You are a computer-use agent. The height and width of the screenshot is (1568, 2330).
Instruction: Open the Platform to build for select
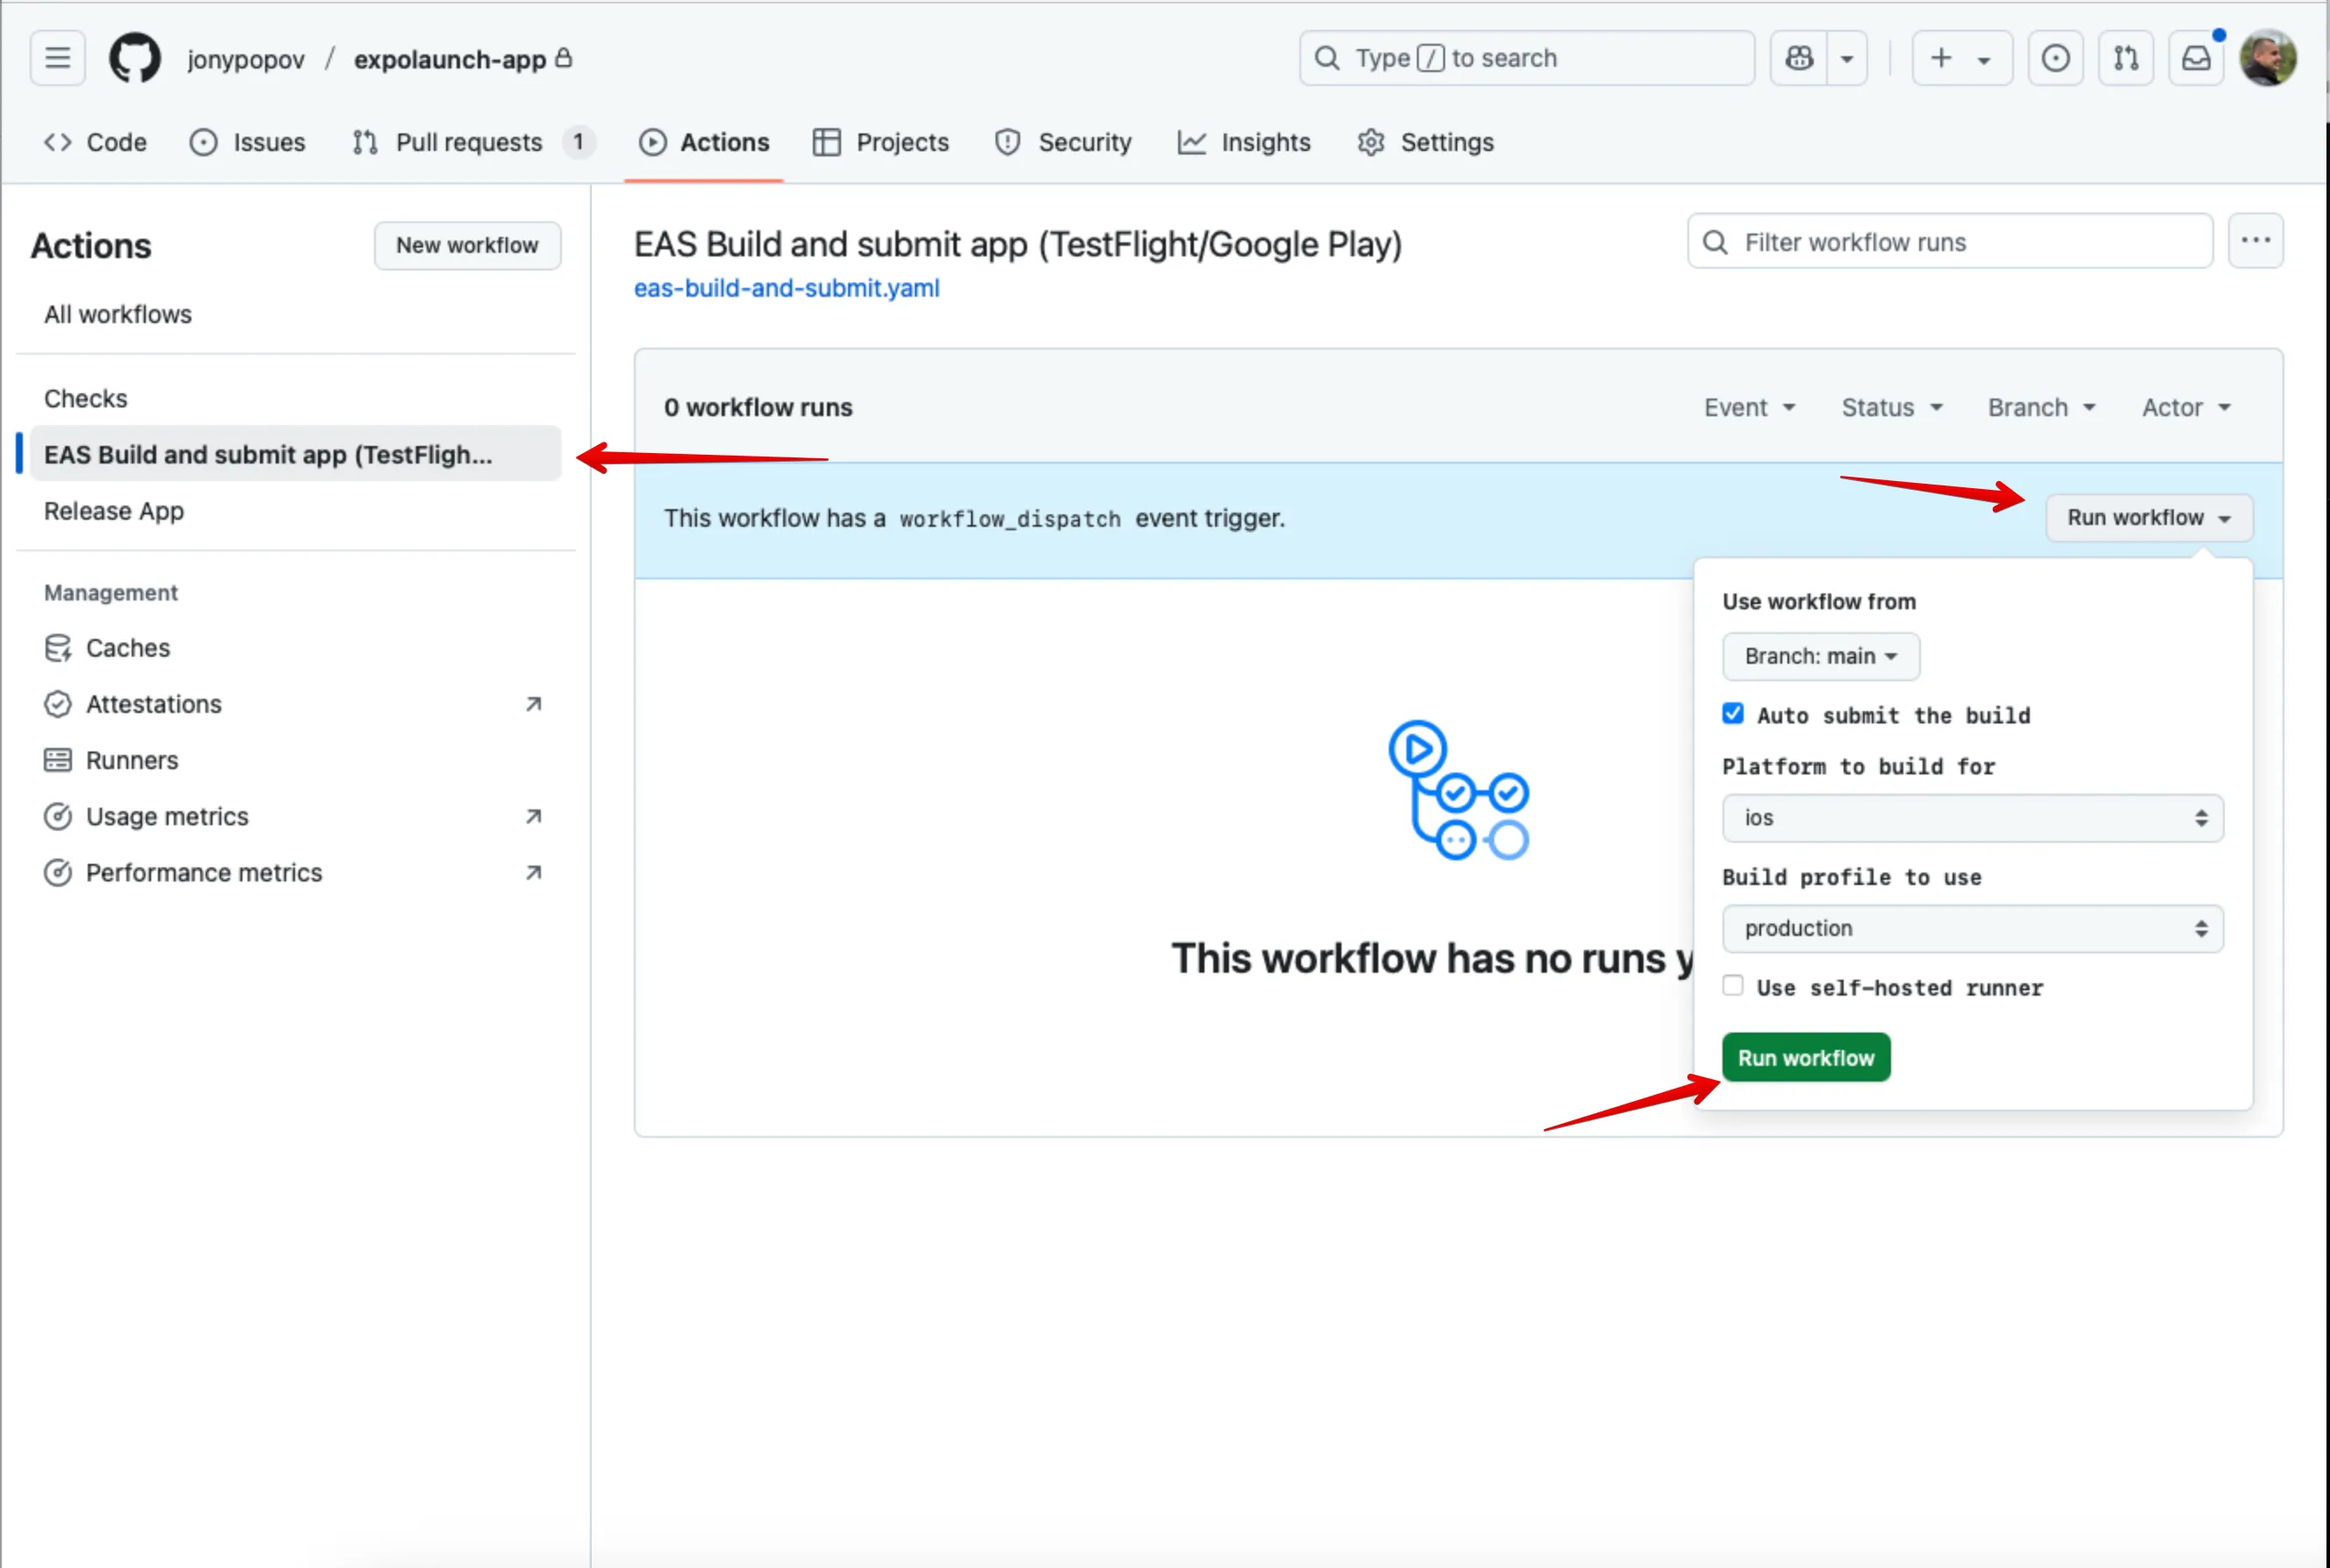[1972, 817]
